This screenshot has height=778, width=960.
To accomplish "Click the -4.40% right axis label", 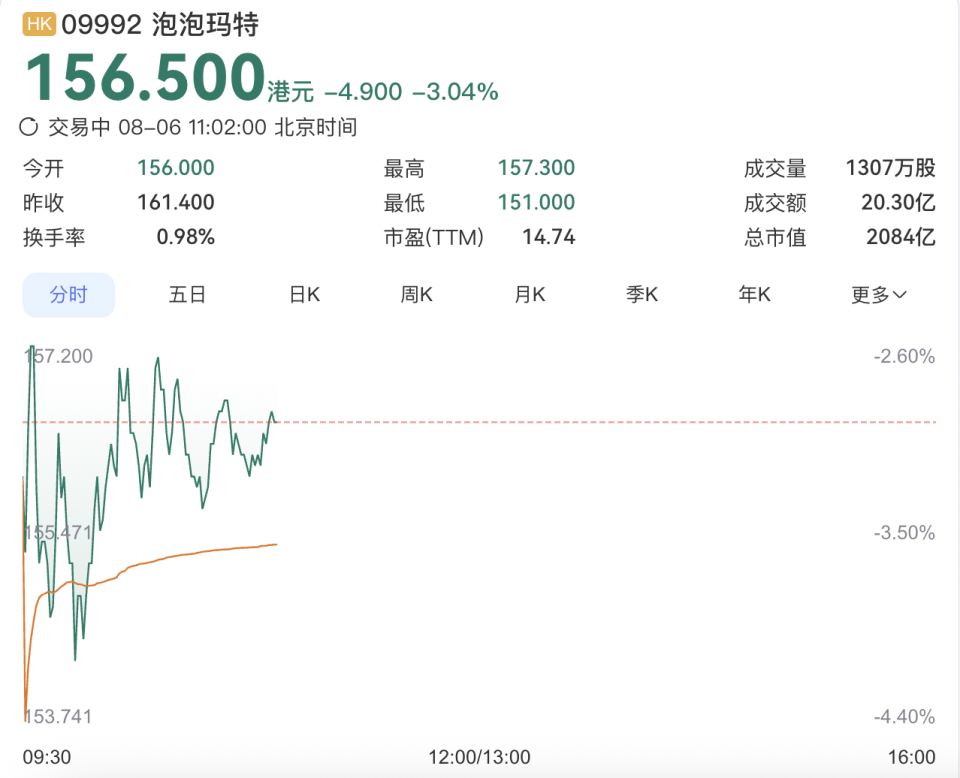I will tap(904, 716).
